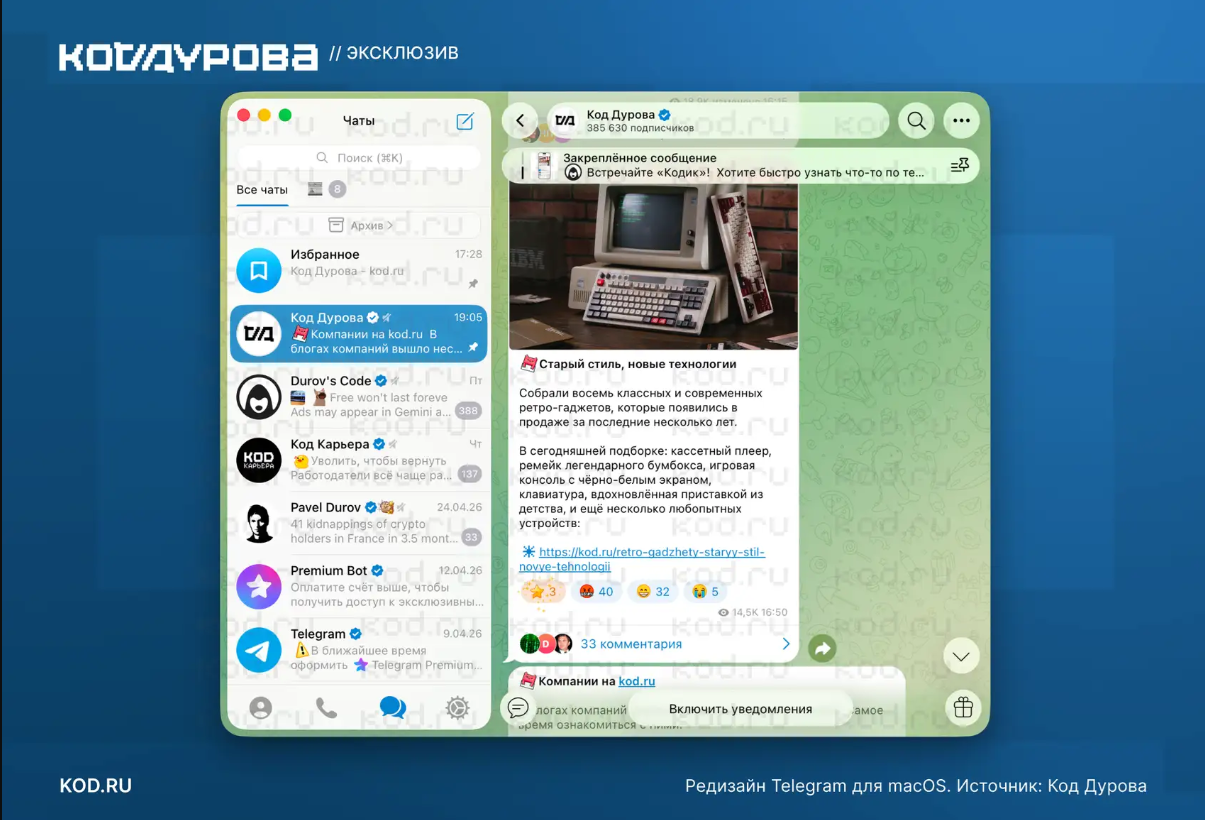Open the pinned messages list icon
Viewport: 1205px width, 820px height.
(959, 165)
